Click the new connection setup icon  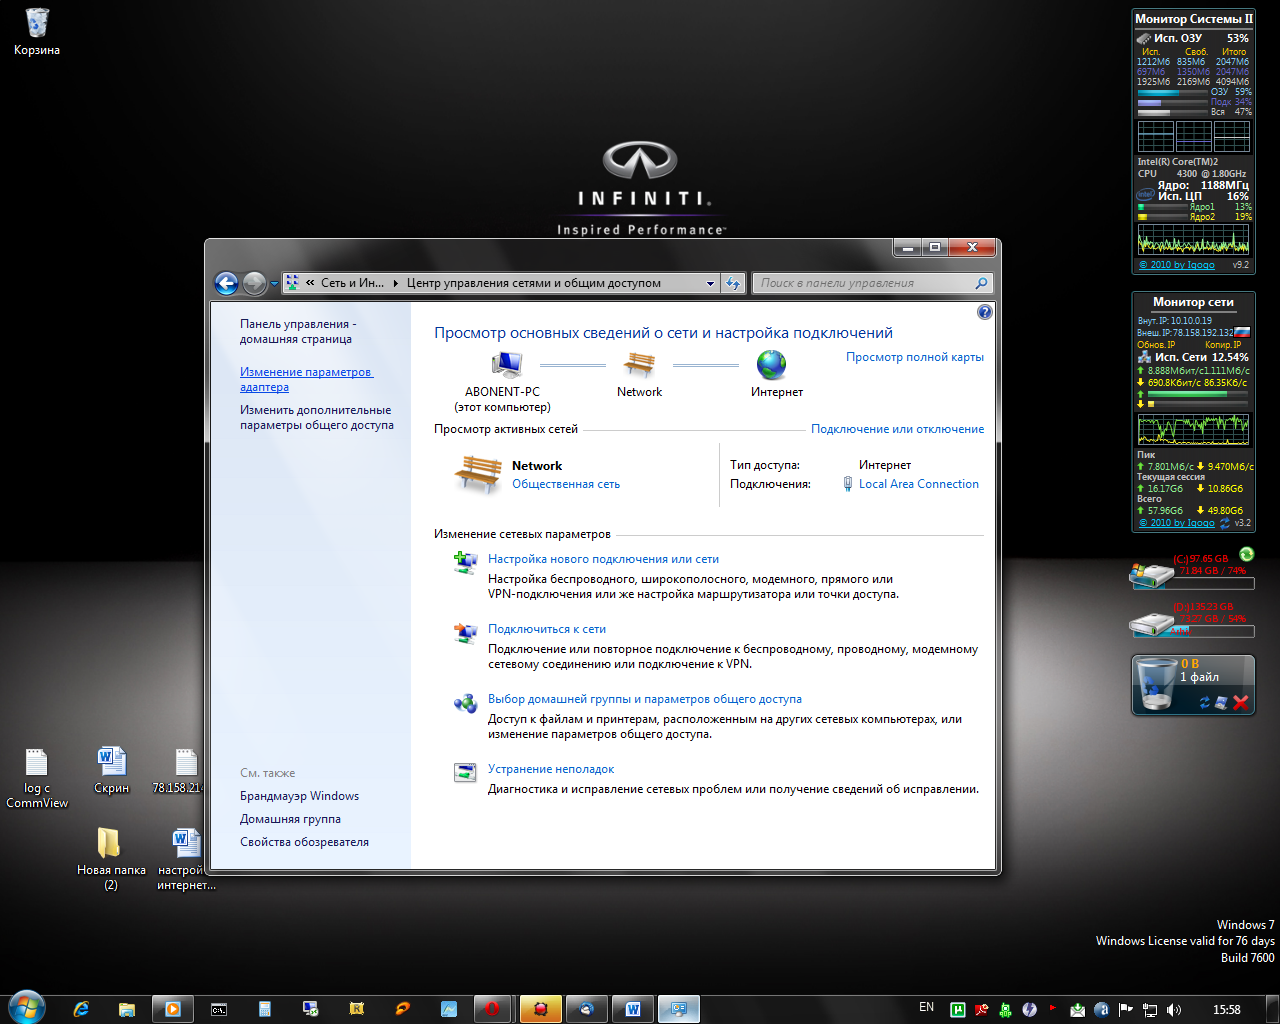point(465,563)
